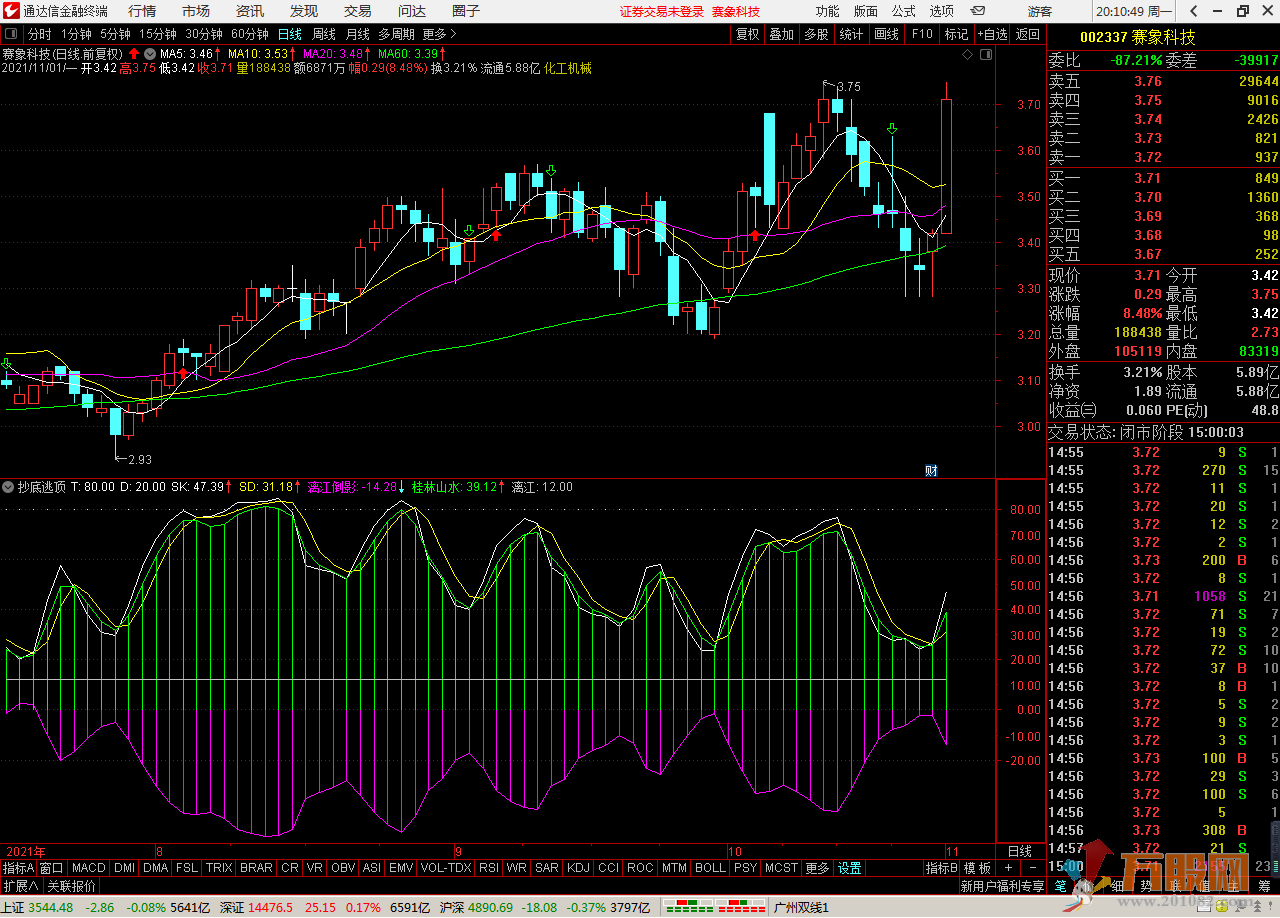
Task: Click the red up-arrow signal near 3.40
Action: click(755, 235)
